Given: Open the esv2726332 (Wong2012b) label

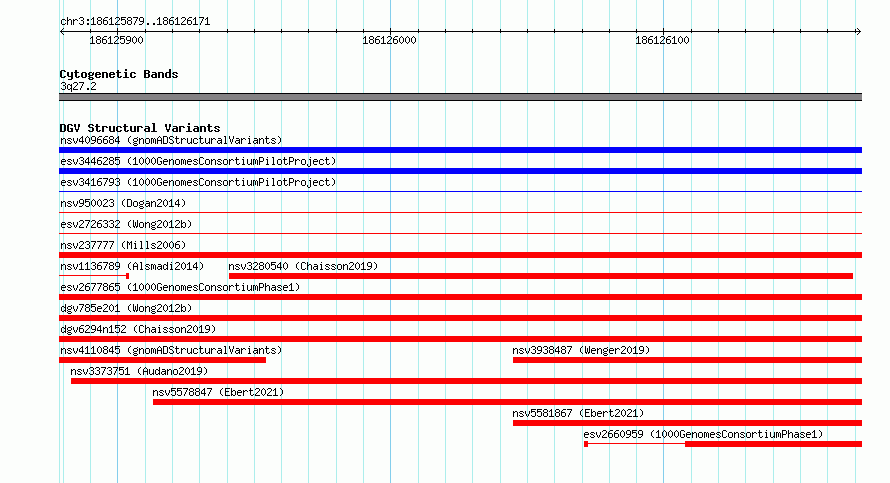Looking at the screenshot, I should pos(126,224).
